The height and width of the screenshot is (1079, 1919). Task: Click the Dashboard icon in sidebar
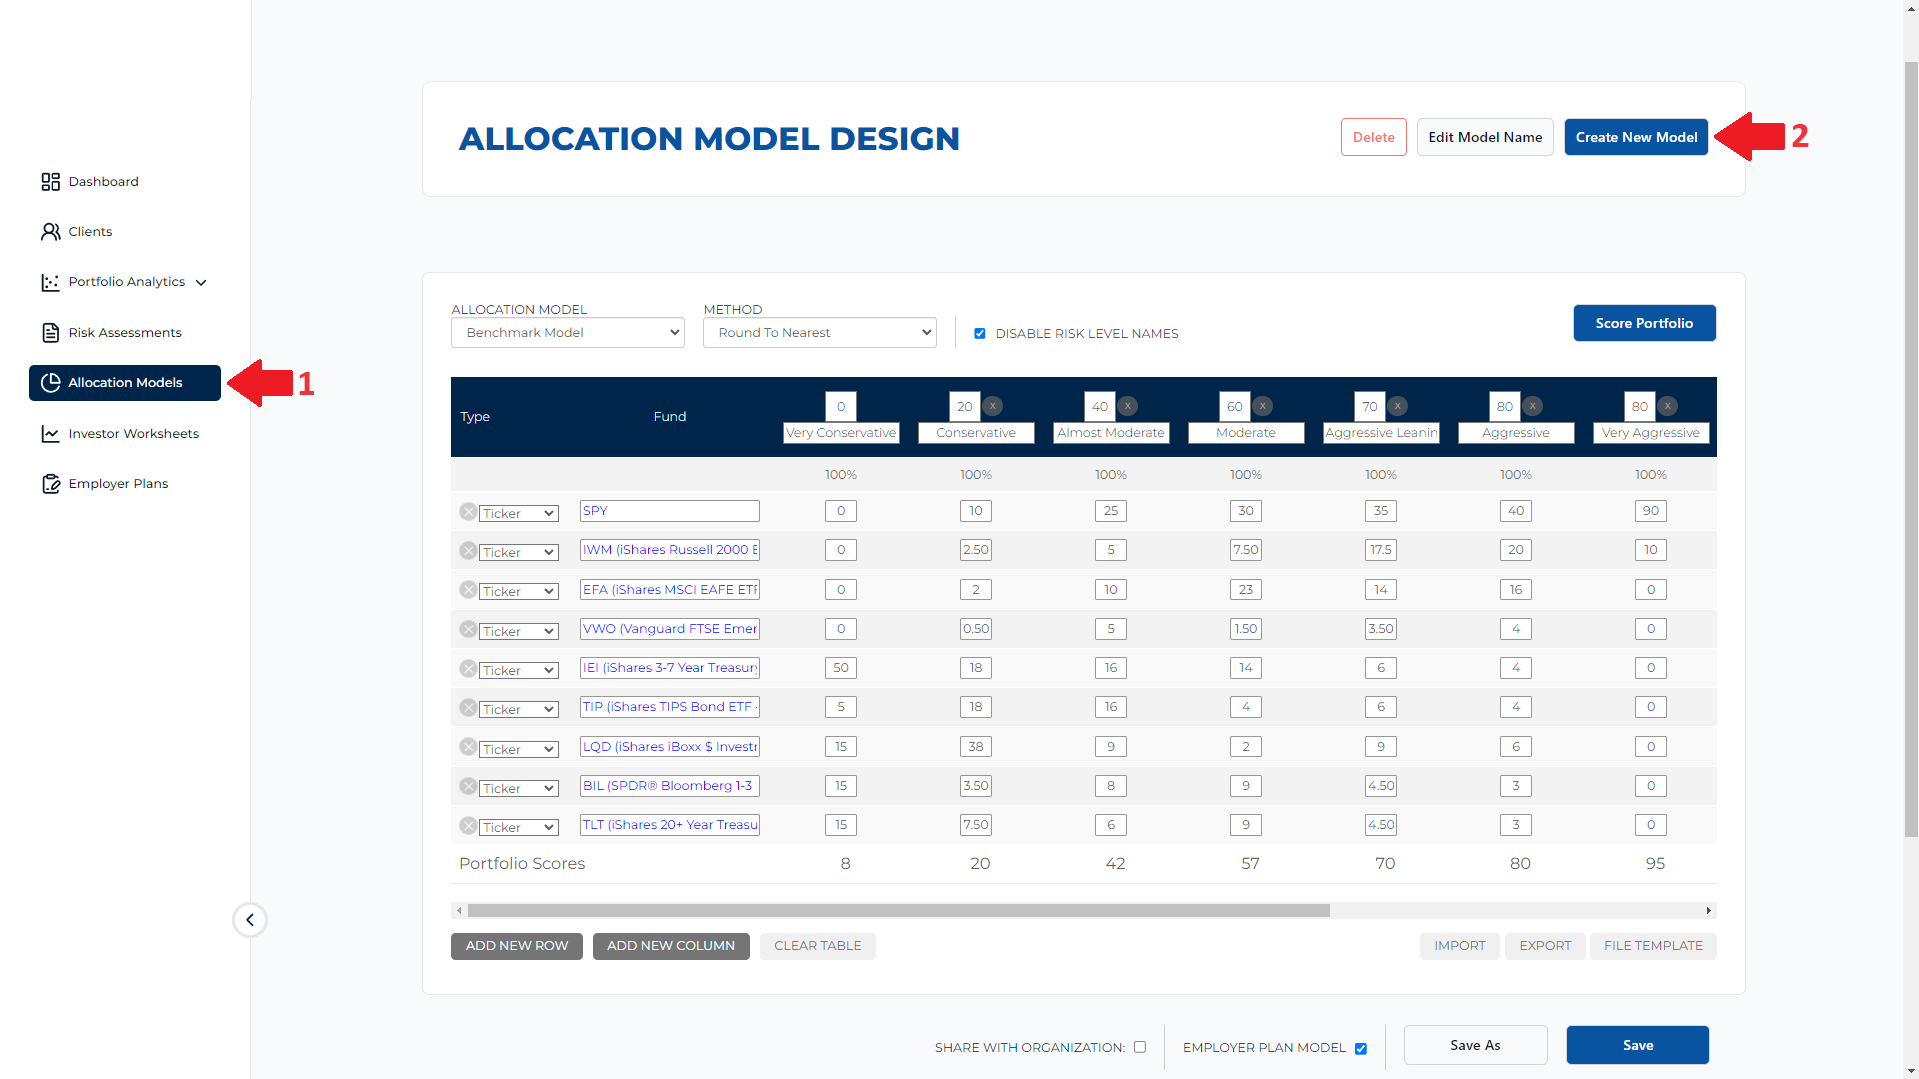pos(50,182)
